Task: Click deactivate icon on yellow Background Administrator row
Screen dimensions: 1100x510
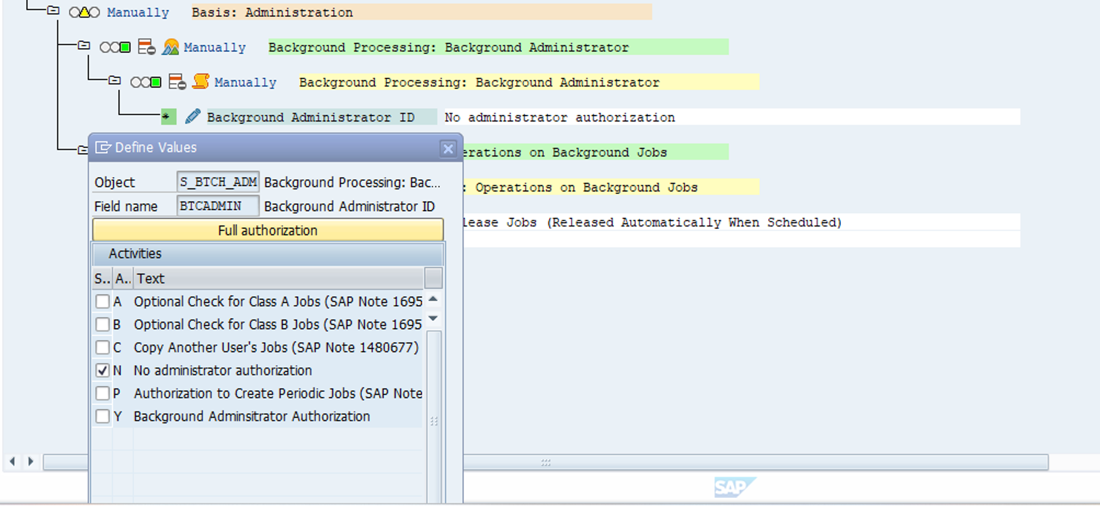Action: pos(177,83)
